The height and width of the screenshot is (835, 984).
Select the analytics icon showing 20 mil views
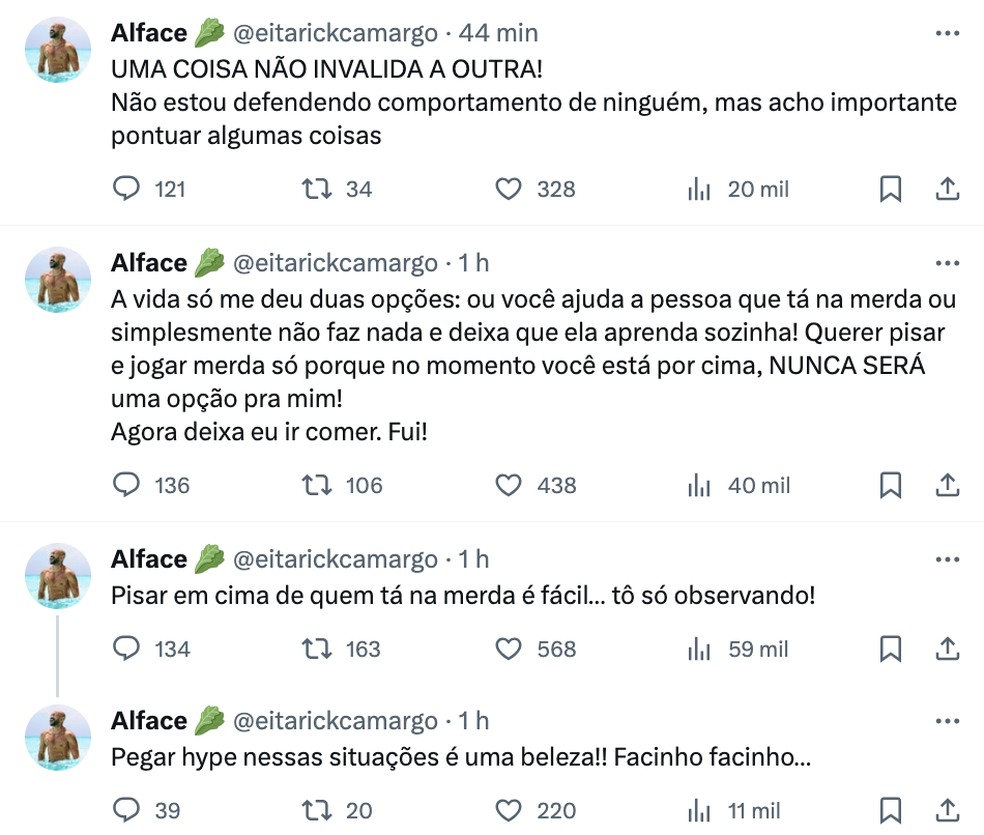tap(699, 189)
